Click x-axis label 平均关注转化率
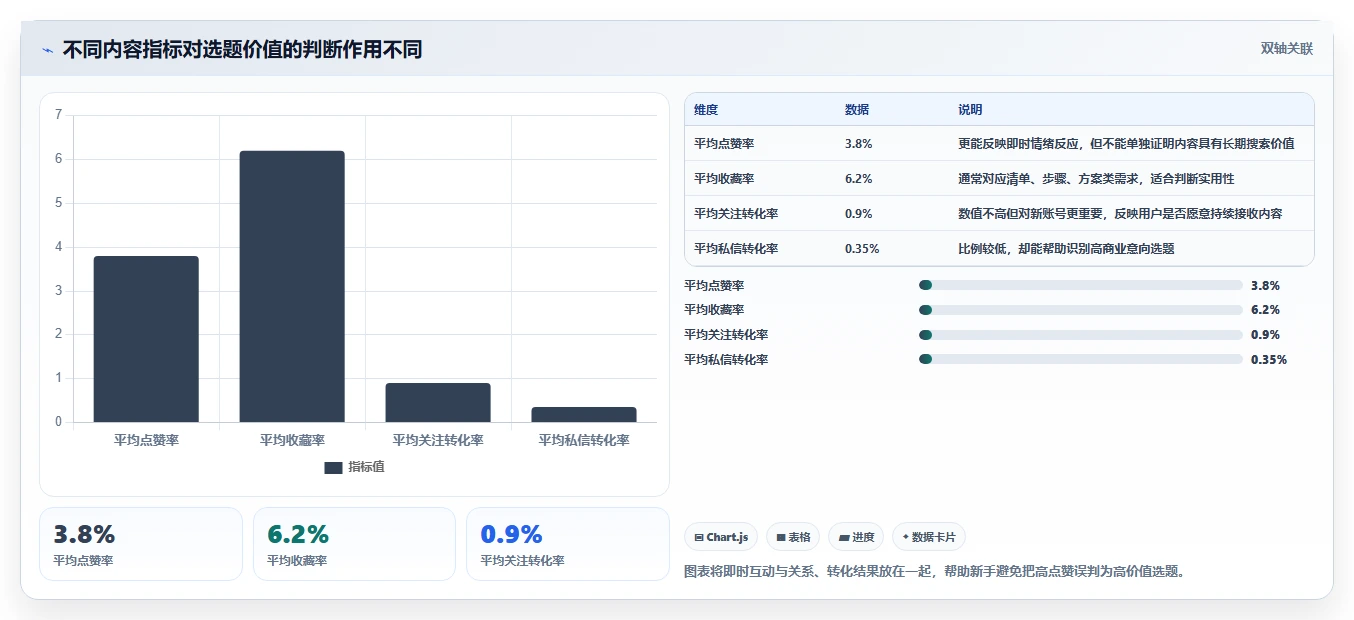The image size is (1354, 620). [438, 441]
